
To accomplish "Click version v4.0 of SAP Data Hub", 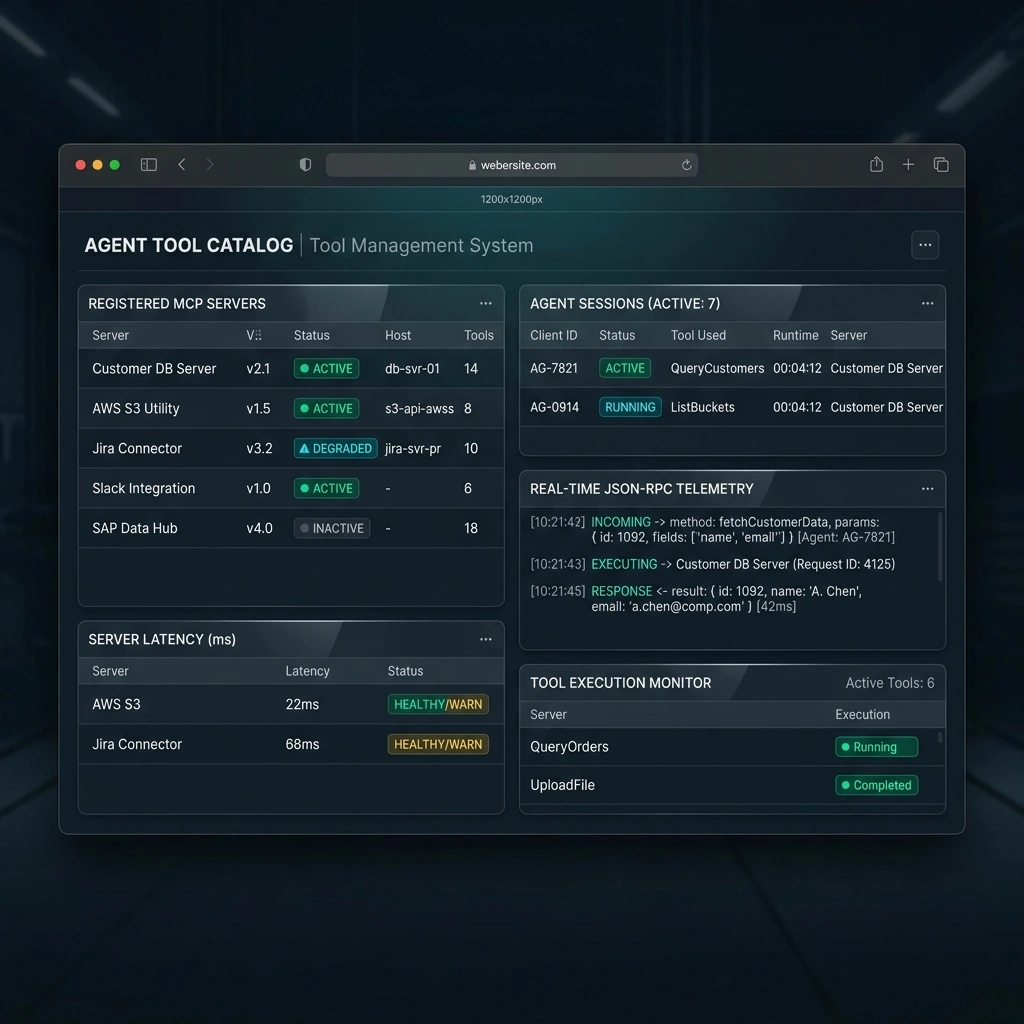I will coord(259,528).
